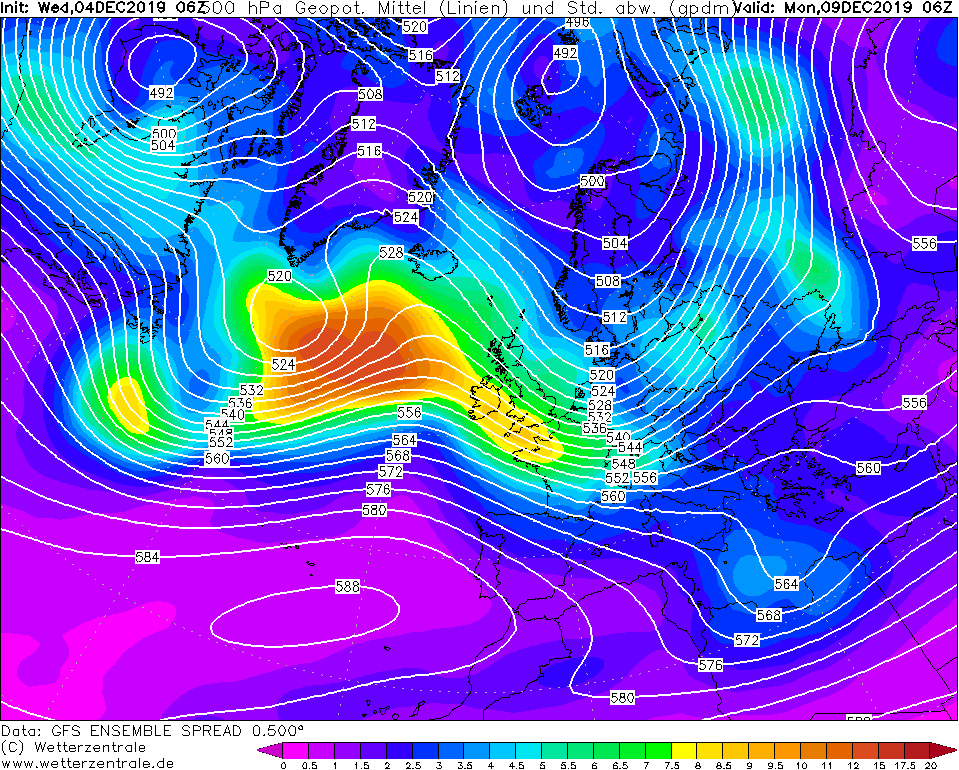959x770 pixels.
Task: Click the 528 contour label near Iceland
Action: pos(391,253)
